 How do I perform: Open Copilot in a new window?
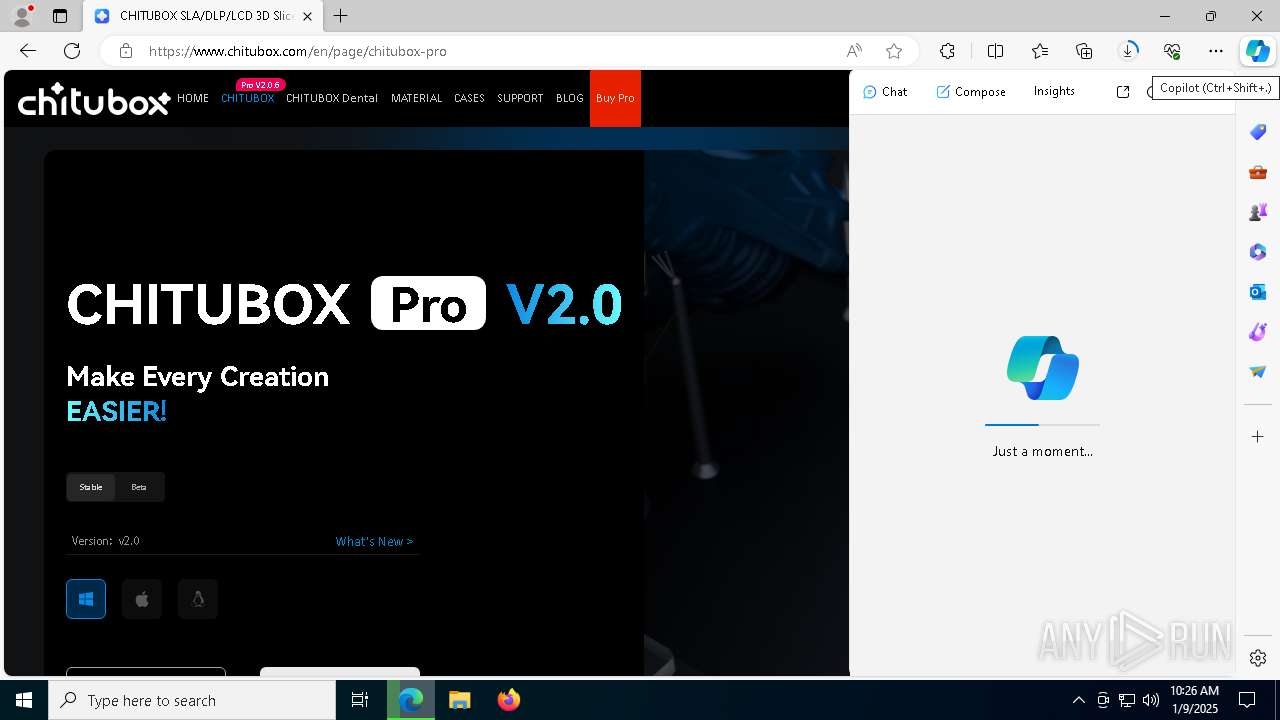click(1123, 92)
